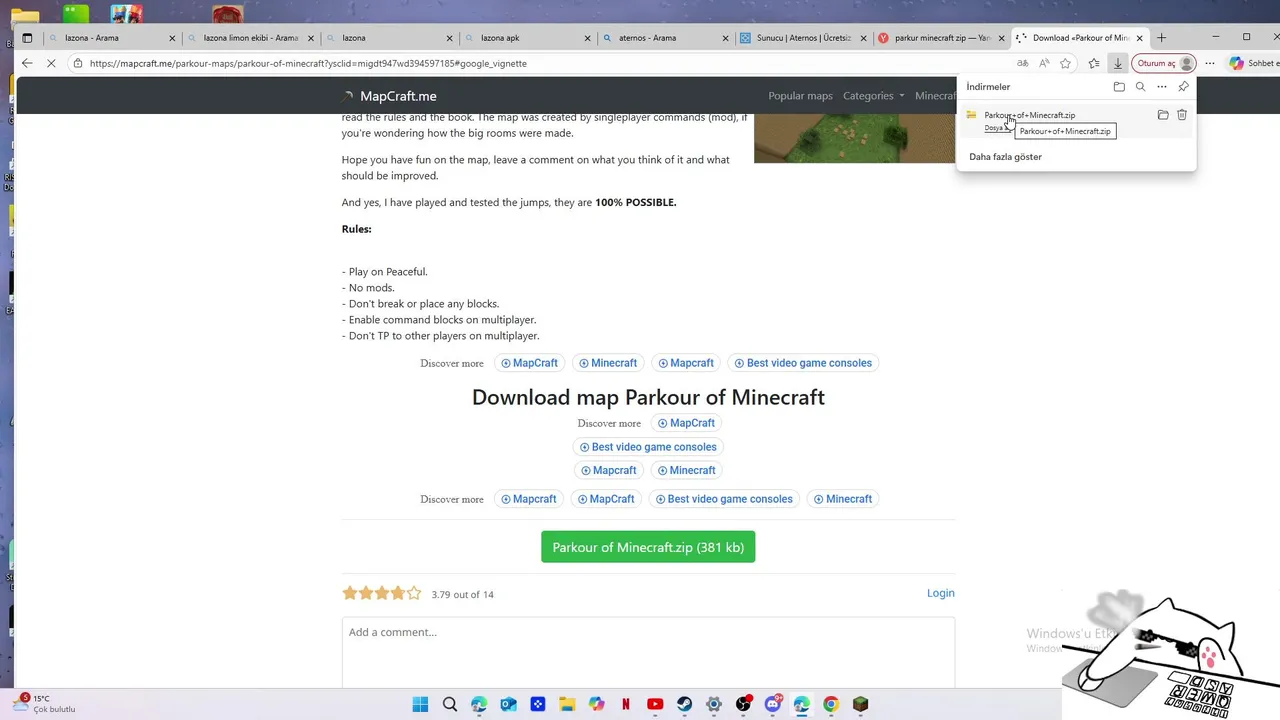Open Google Chrome from taskbar

point(831,704)
